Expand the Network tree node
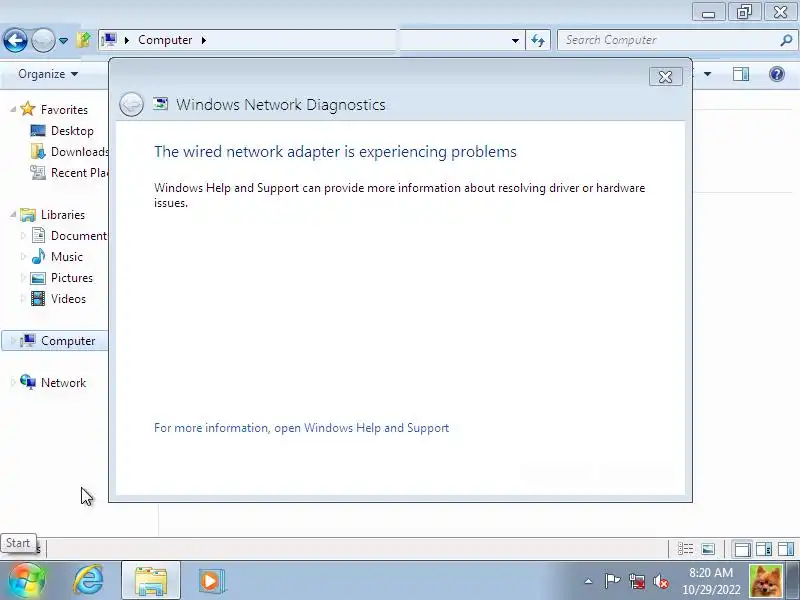800x600 pixels. (13, 383)
